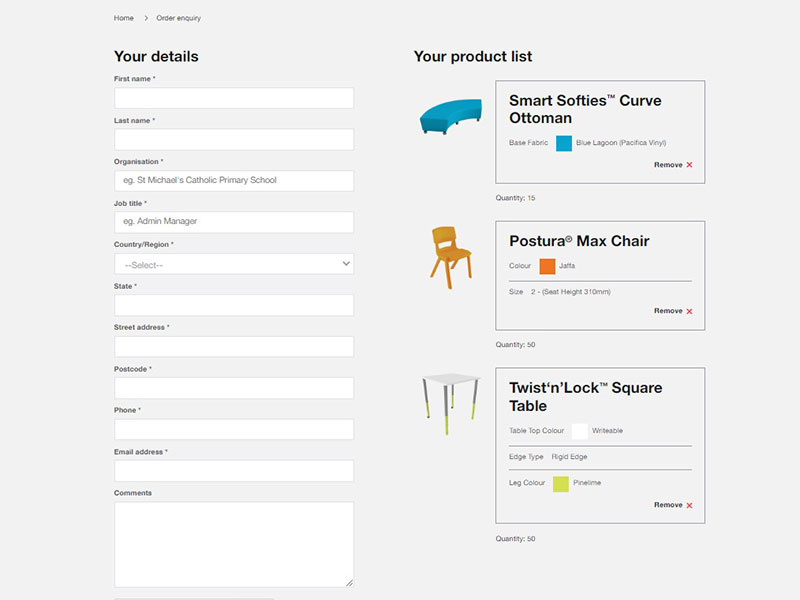This screenshot has width=800, height=600.
Task: Click the '2 - (Seat Height 310mm)' text
Action: [x=570, y=292]
